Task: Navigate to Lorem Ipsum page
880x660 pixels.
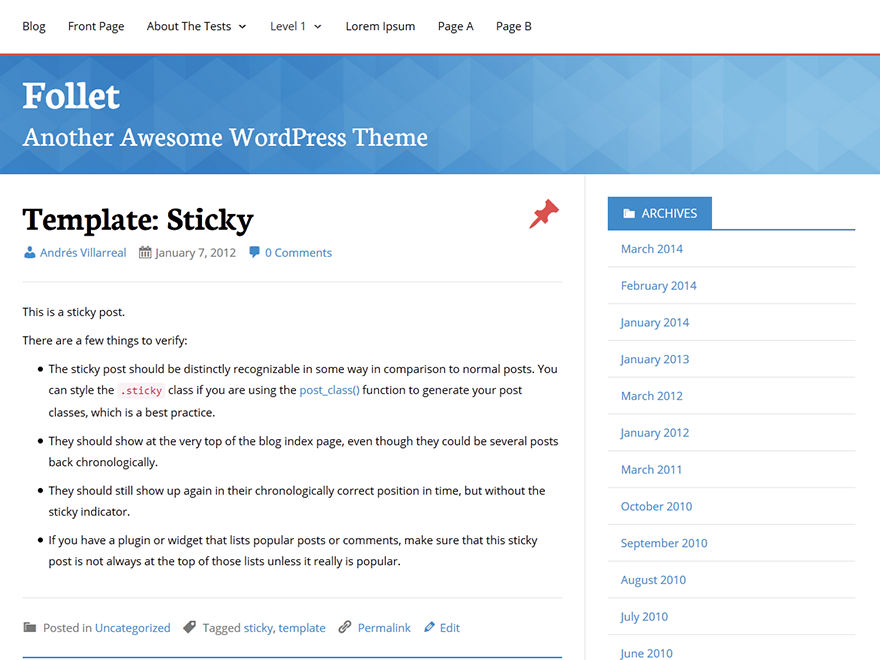Action: 380,26
